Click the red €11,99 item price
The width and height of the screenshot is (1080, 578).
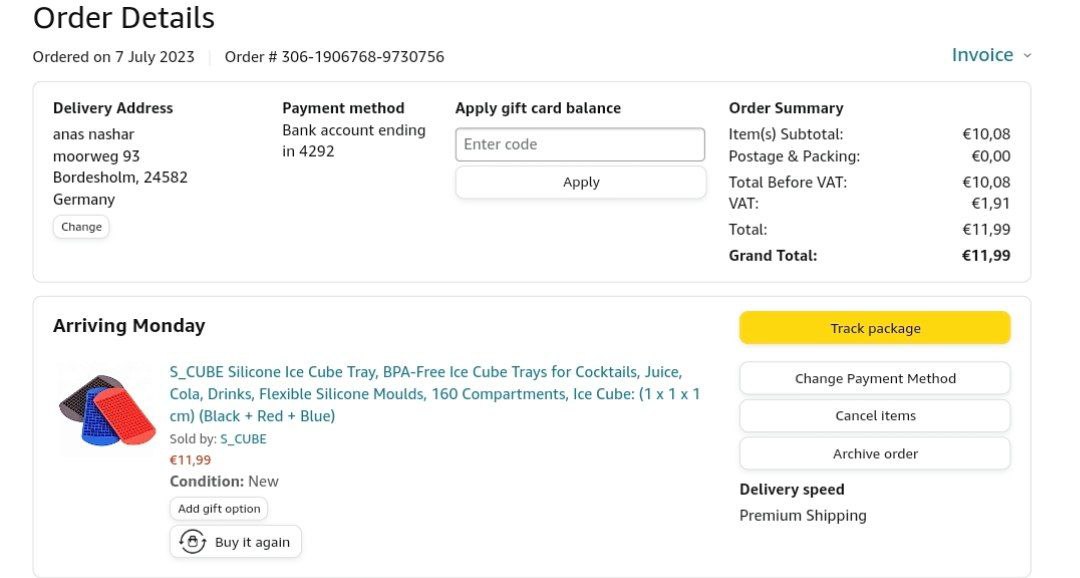(x=190, y=460)
